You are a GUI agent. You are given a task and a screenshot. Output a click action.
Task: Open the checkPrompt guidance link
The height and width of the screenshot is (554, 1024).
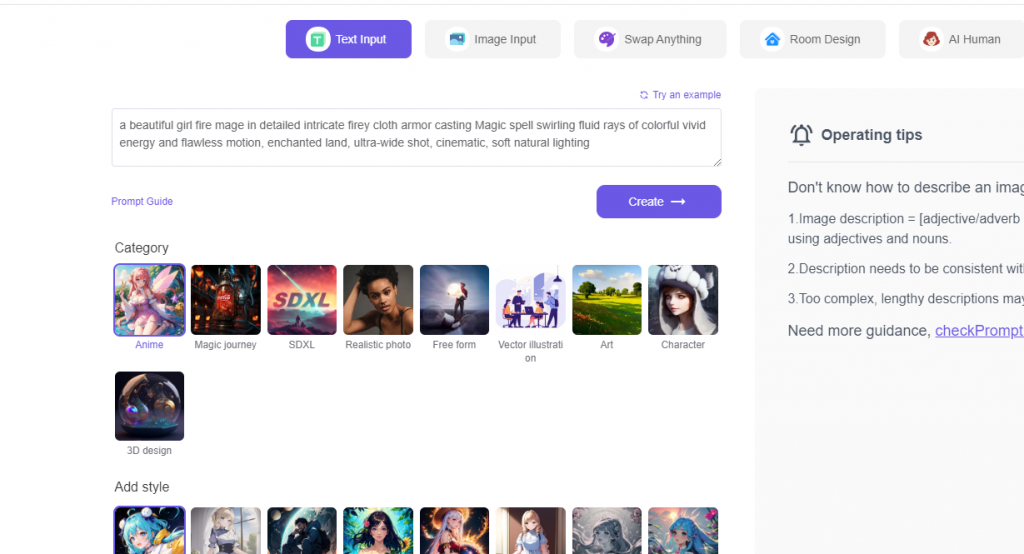pyautogui.click(x=978, y=331)
